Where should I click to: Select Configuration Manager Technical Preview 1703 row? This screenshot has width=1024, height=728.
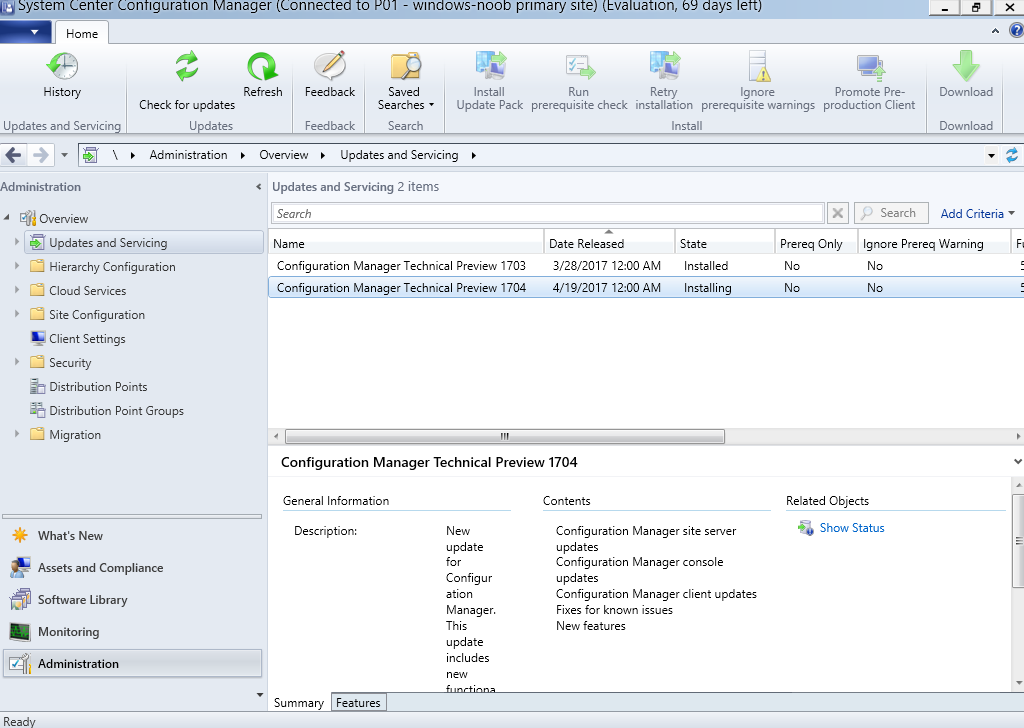click(646, 266)
